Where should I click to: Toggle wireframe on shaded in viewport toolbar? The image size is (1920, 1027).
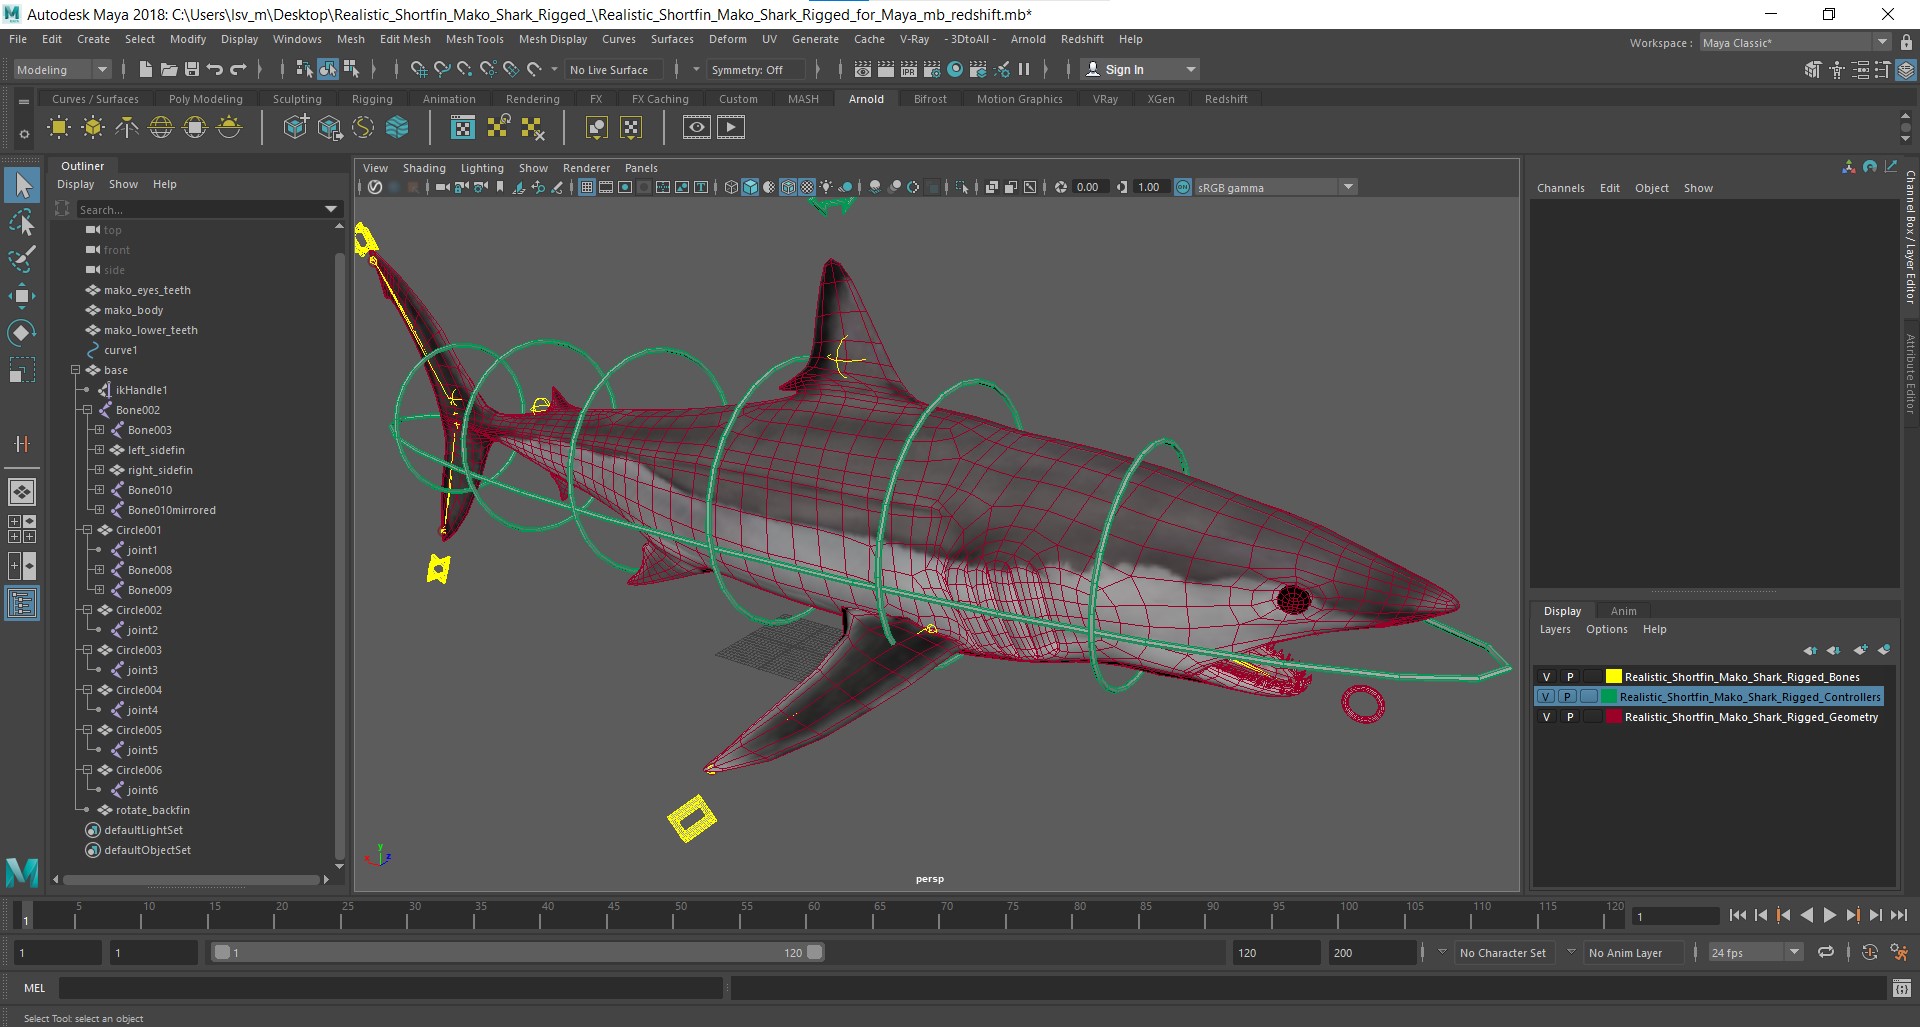pos(789,187)
